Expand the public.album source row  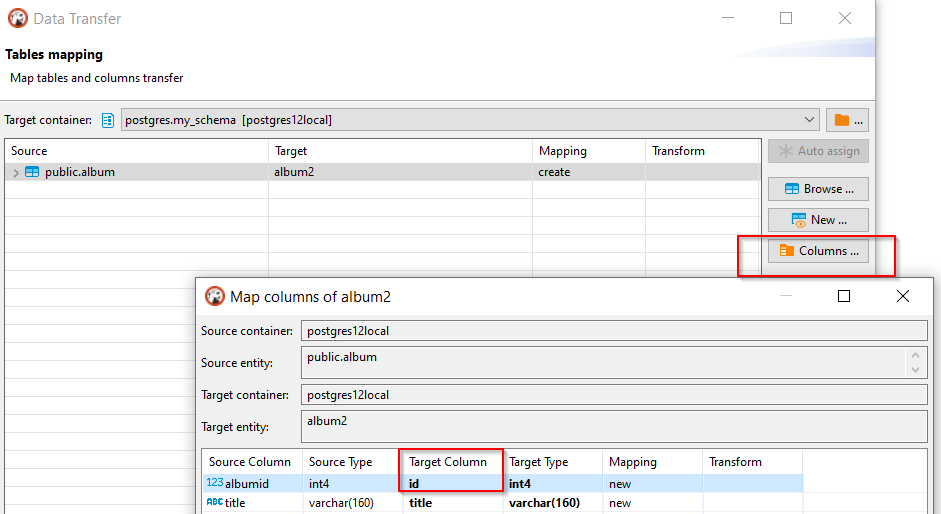16,173
